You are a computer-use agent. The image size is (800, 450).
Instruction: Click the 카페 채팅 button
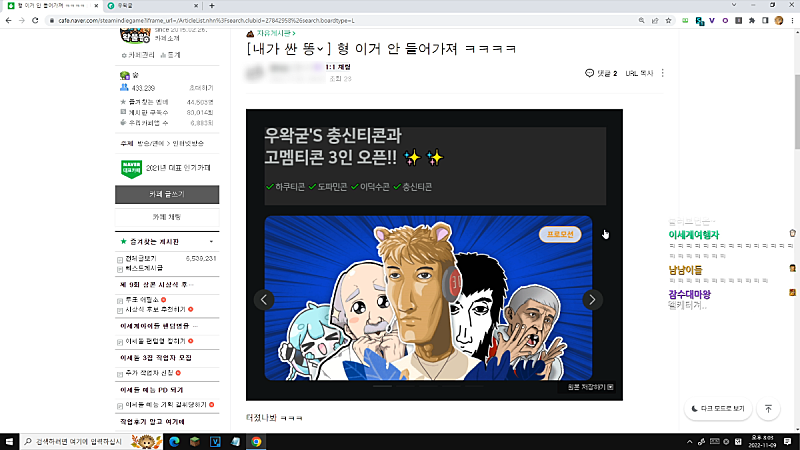coord(167,217)
